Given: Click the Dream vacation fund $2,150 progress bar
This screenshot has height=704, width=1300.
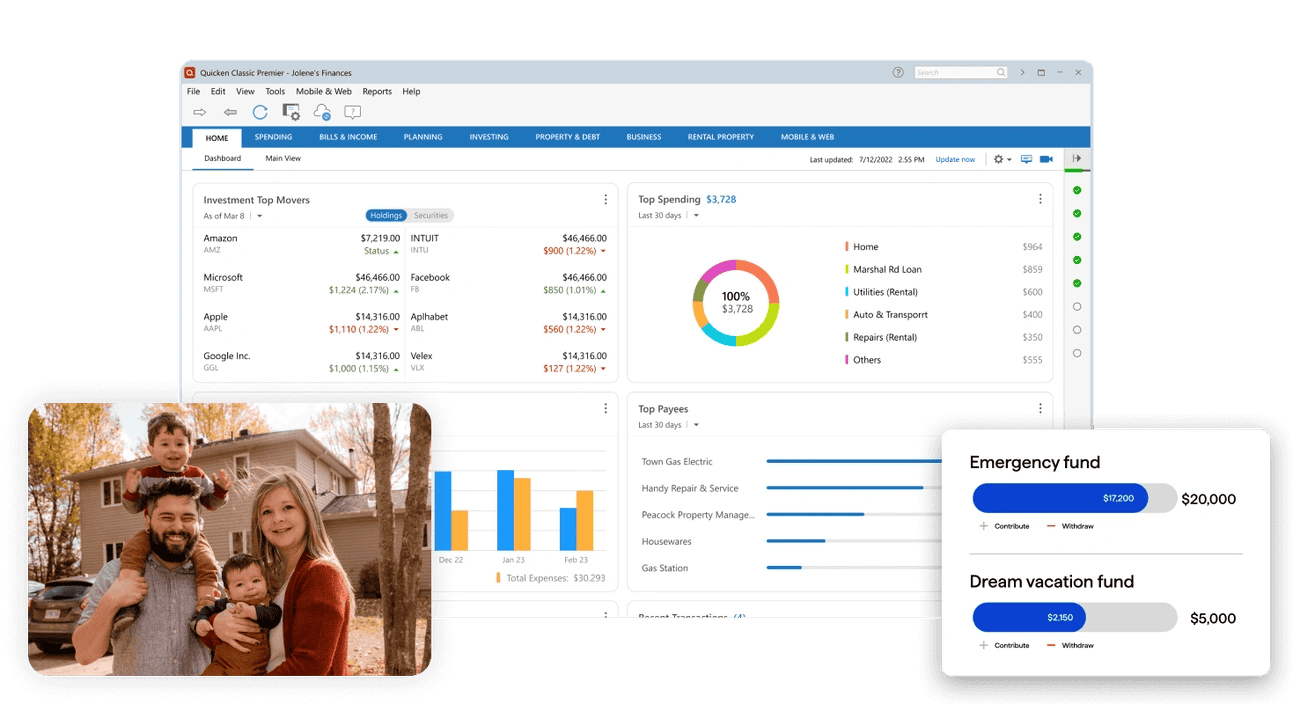Looking at the screenshot, I should [1075, 617].
